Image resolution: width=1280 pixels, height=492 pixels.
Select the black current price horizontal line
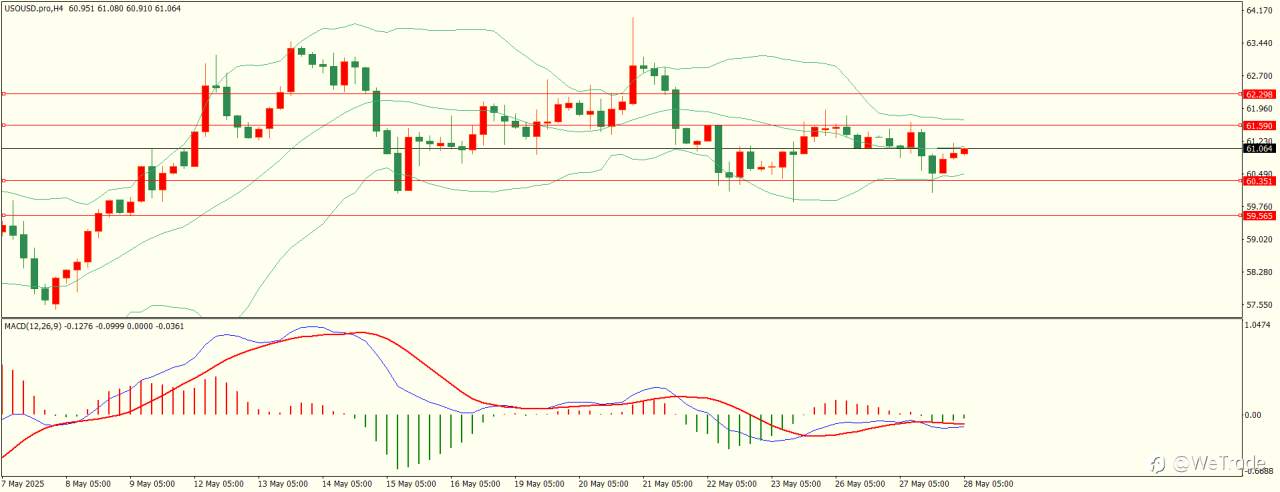pos(620,149)
